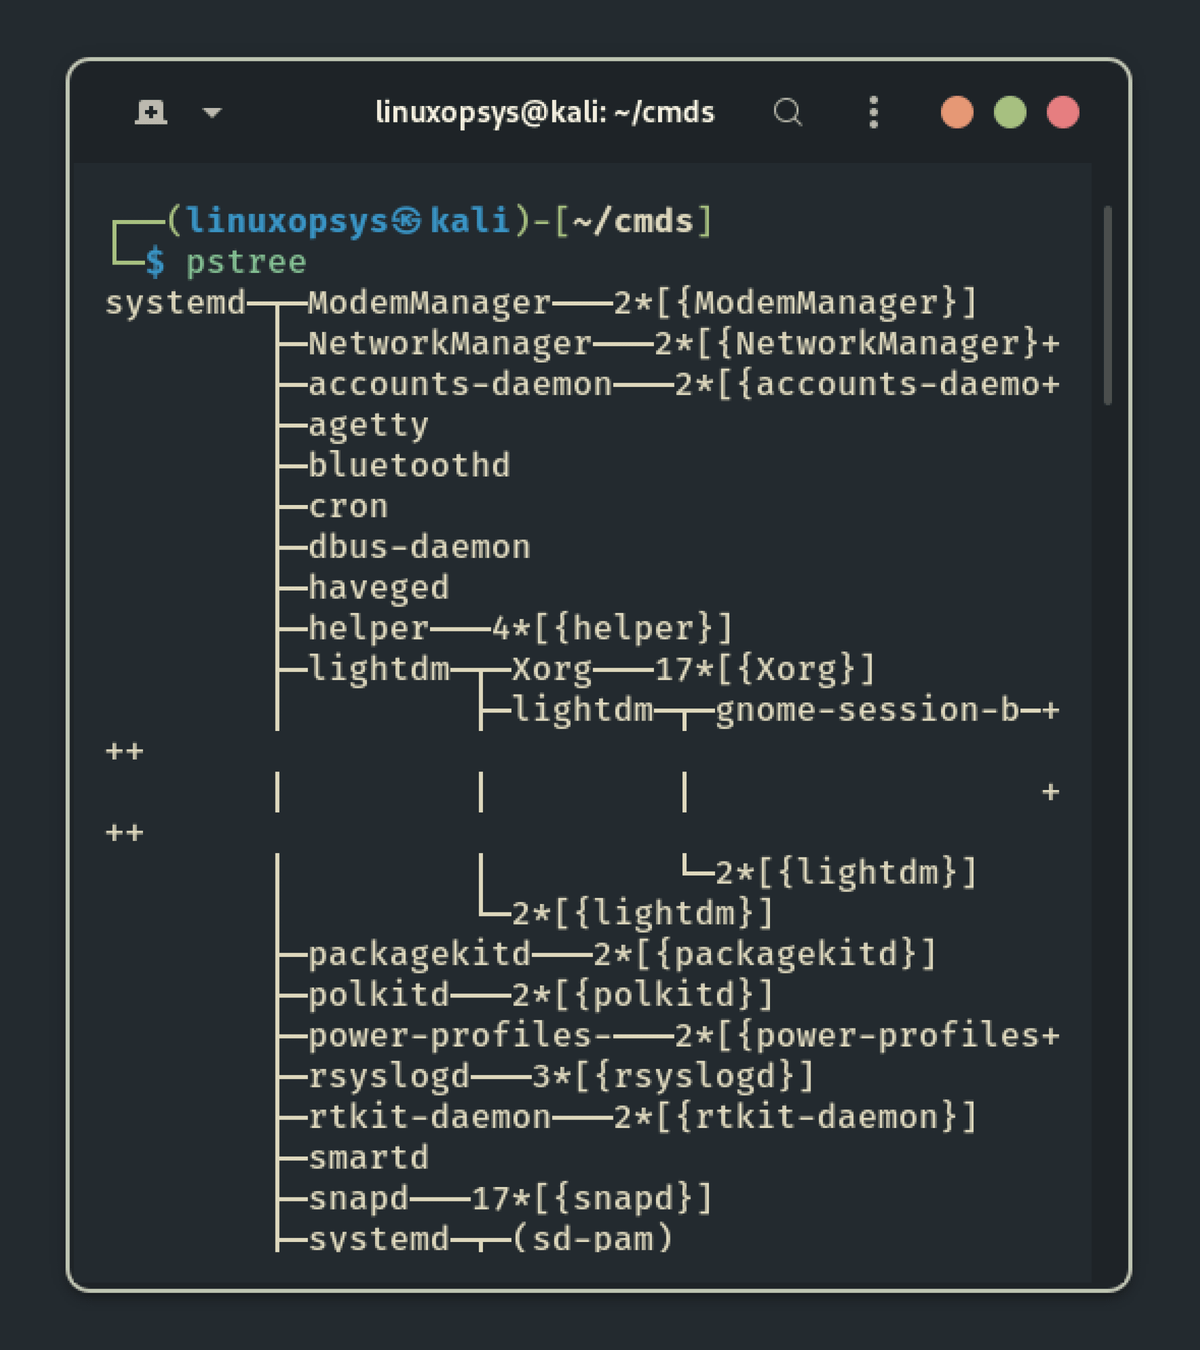The image size is (1200, 1350).
Task: Click the window title linuxopsys@kali: ~/cmds
Action: coord(545,112)
